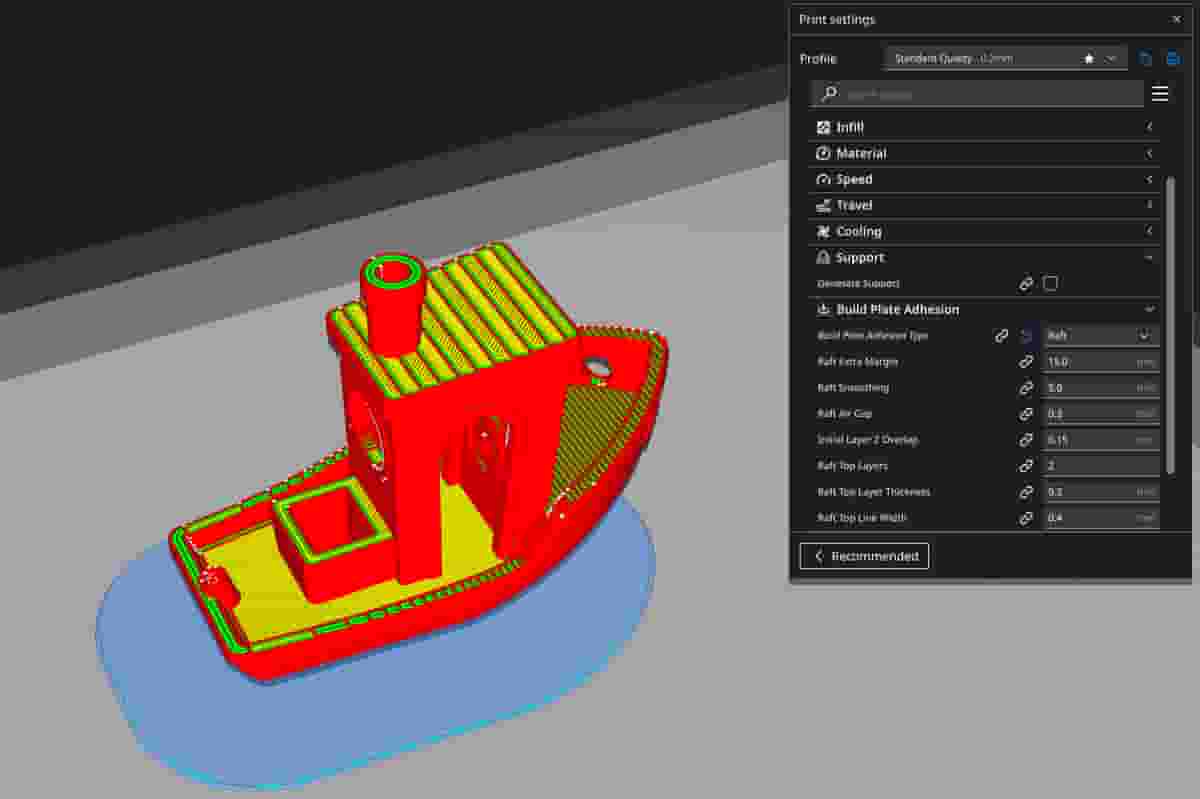1200x799 pixels.
Task: Click the Speed gauge icon
Action: point(823,179)
